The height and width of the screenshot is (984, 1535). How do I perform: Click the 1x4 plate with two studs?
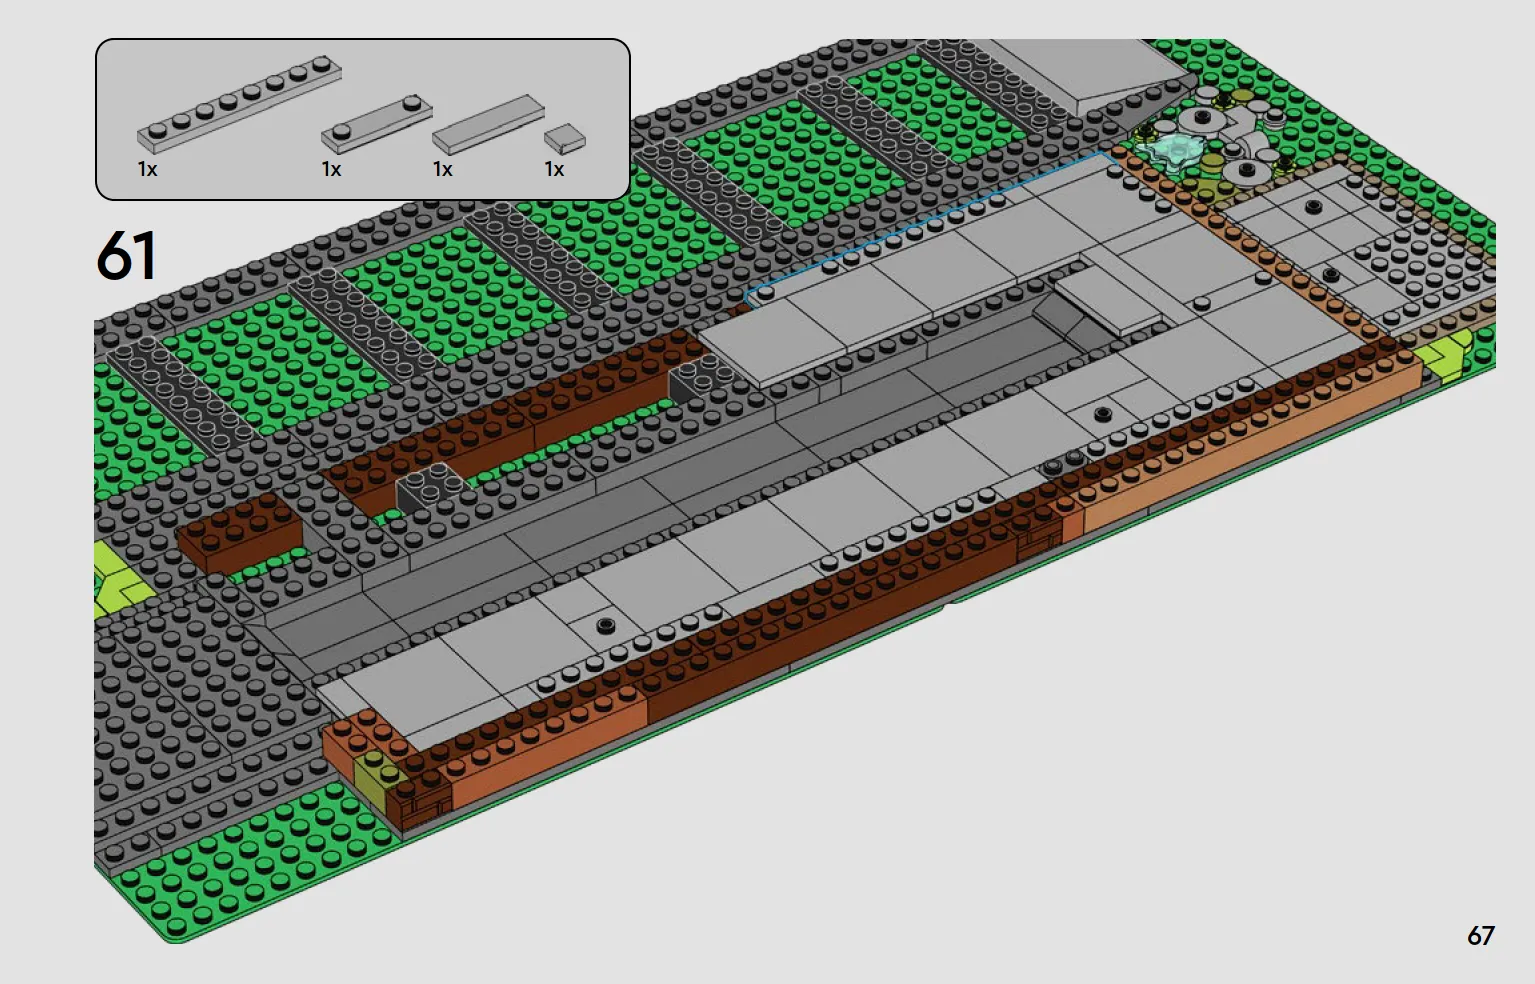coord(377,125)
